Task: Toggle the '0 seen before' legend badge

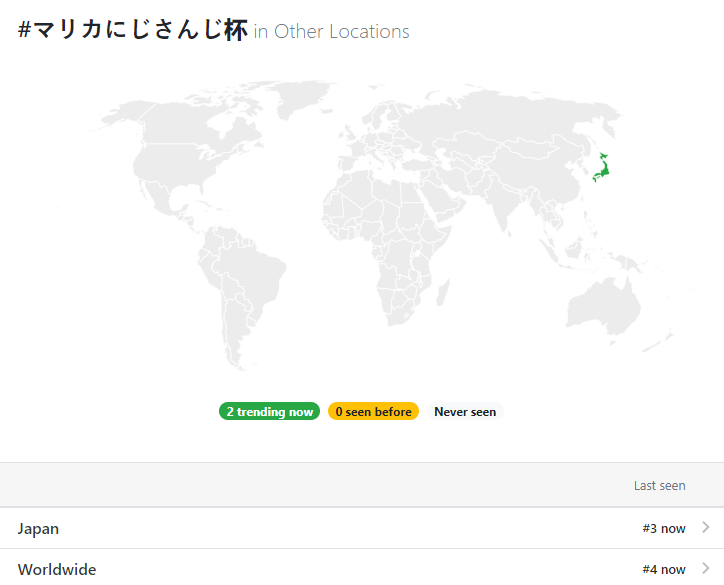Action: click(x=373, y=411)
